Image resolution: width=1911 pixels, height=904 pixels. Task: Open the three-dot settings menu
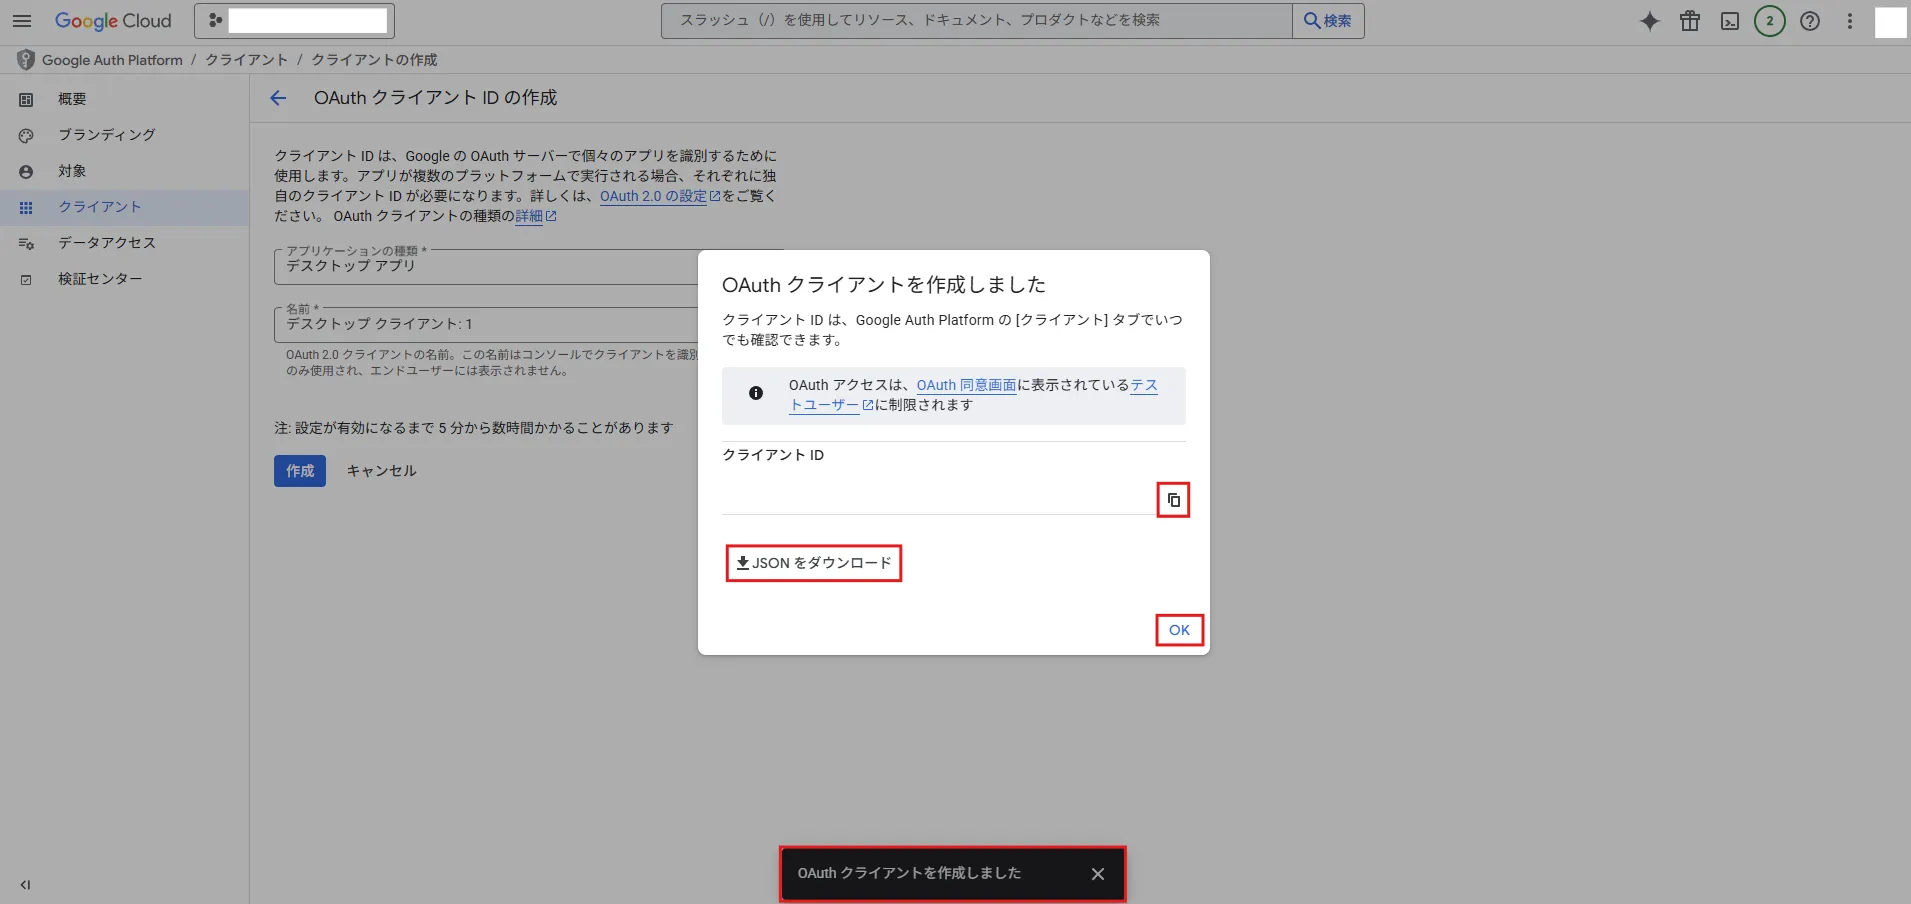(1850, 21)
